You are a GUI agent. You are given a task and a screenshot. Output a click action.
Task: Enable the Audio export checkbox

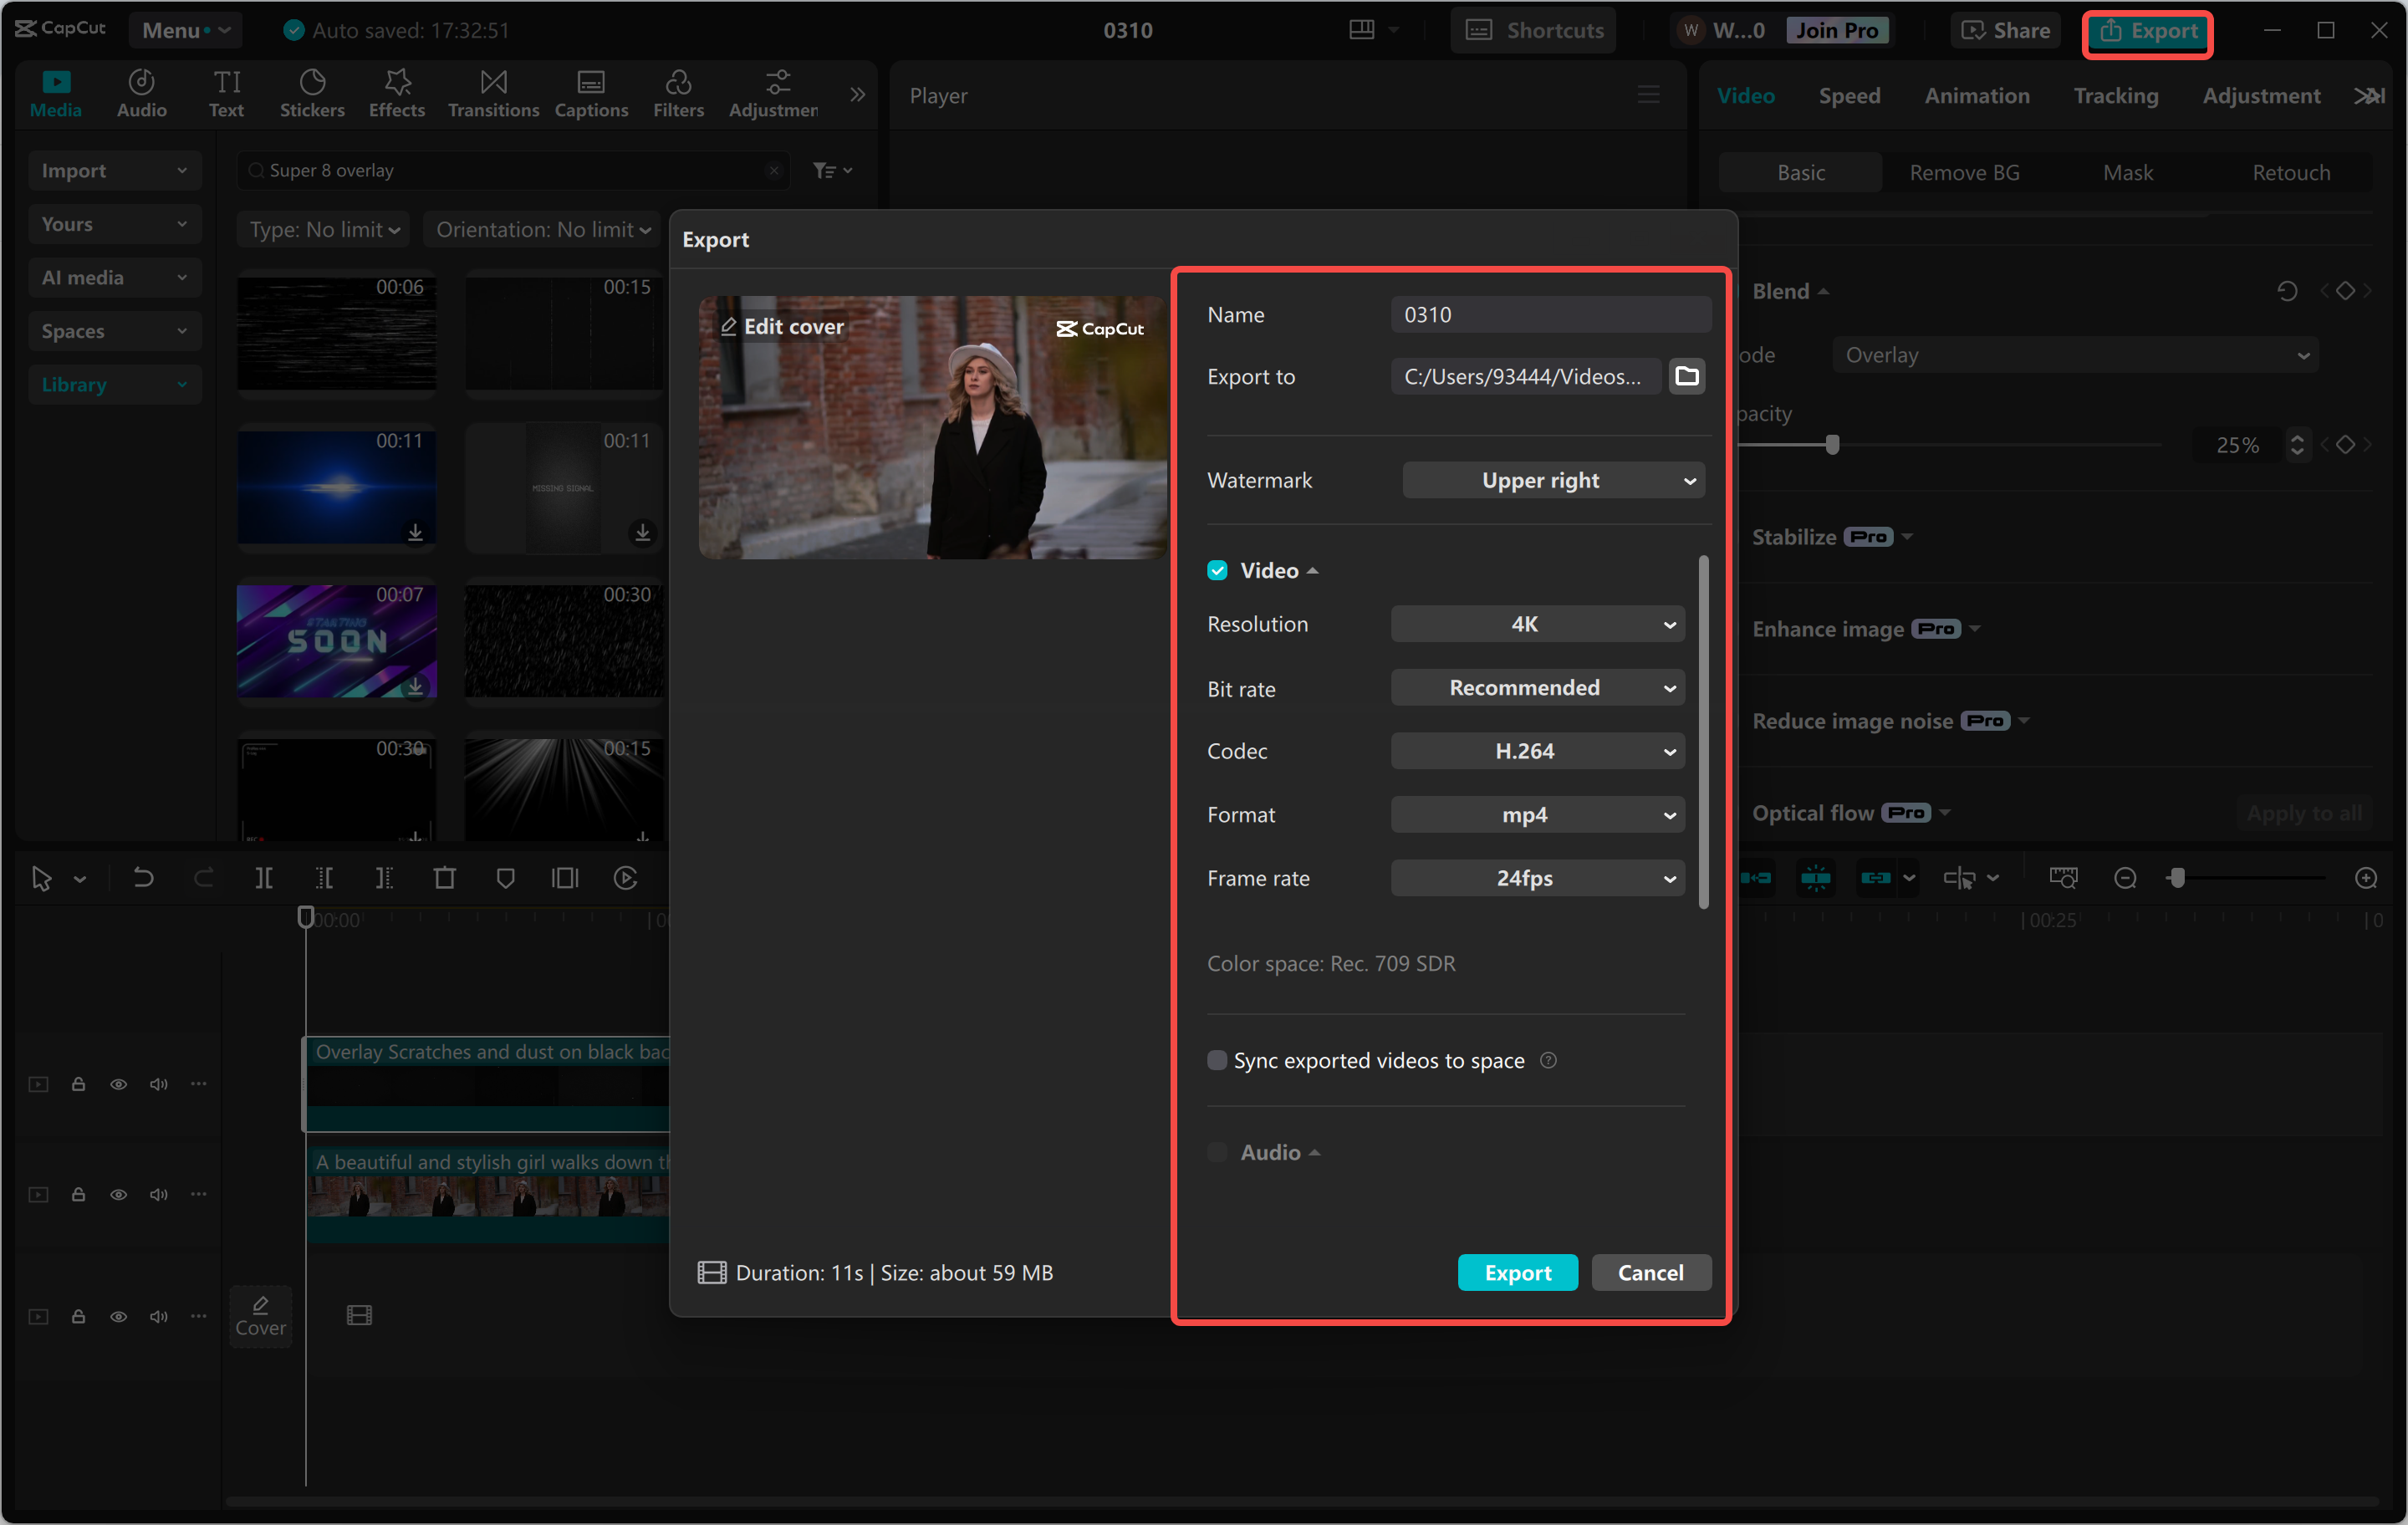click(x=1217, y=1152)
